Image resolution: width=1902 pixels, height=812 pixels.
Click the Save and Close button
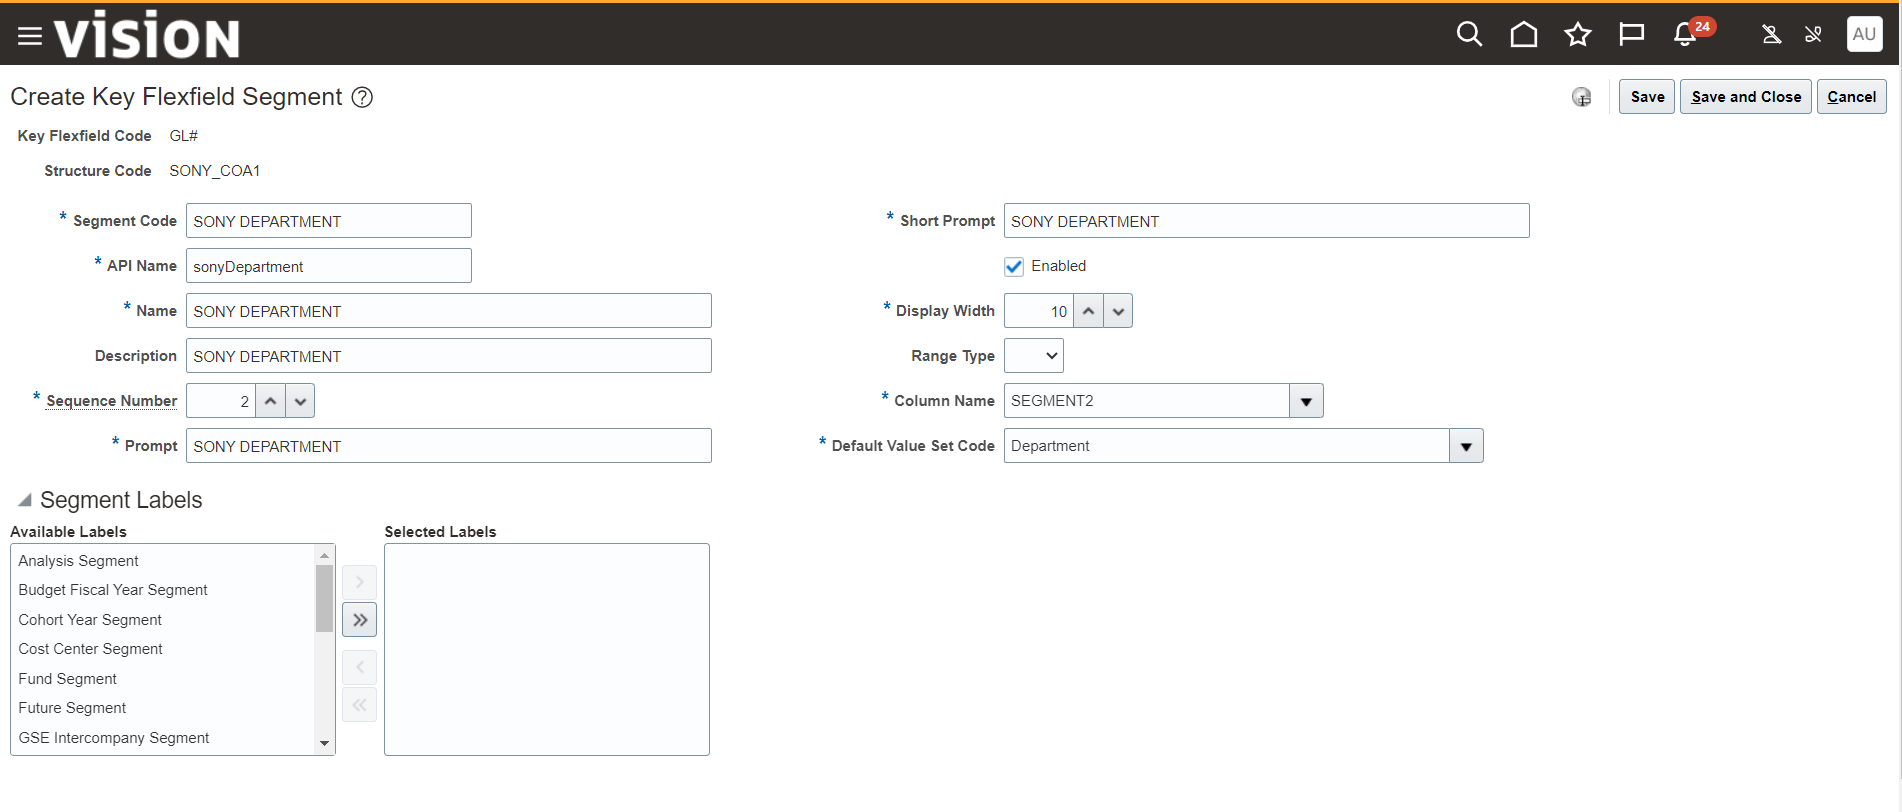point(1745,97)
